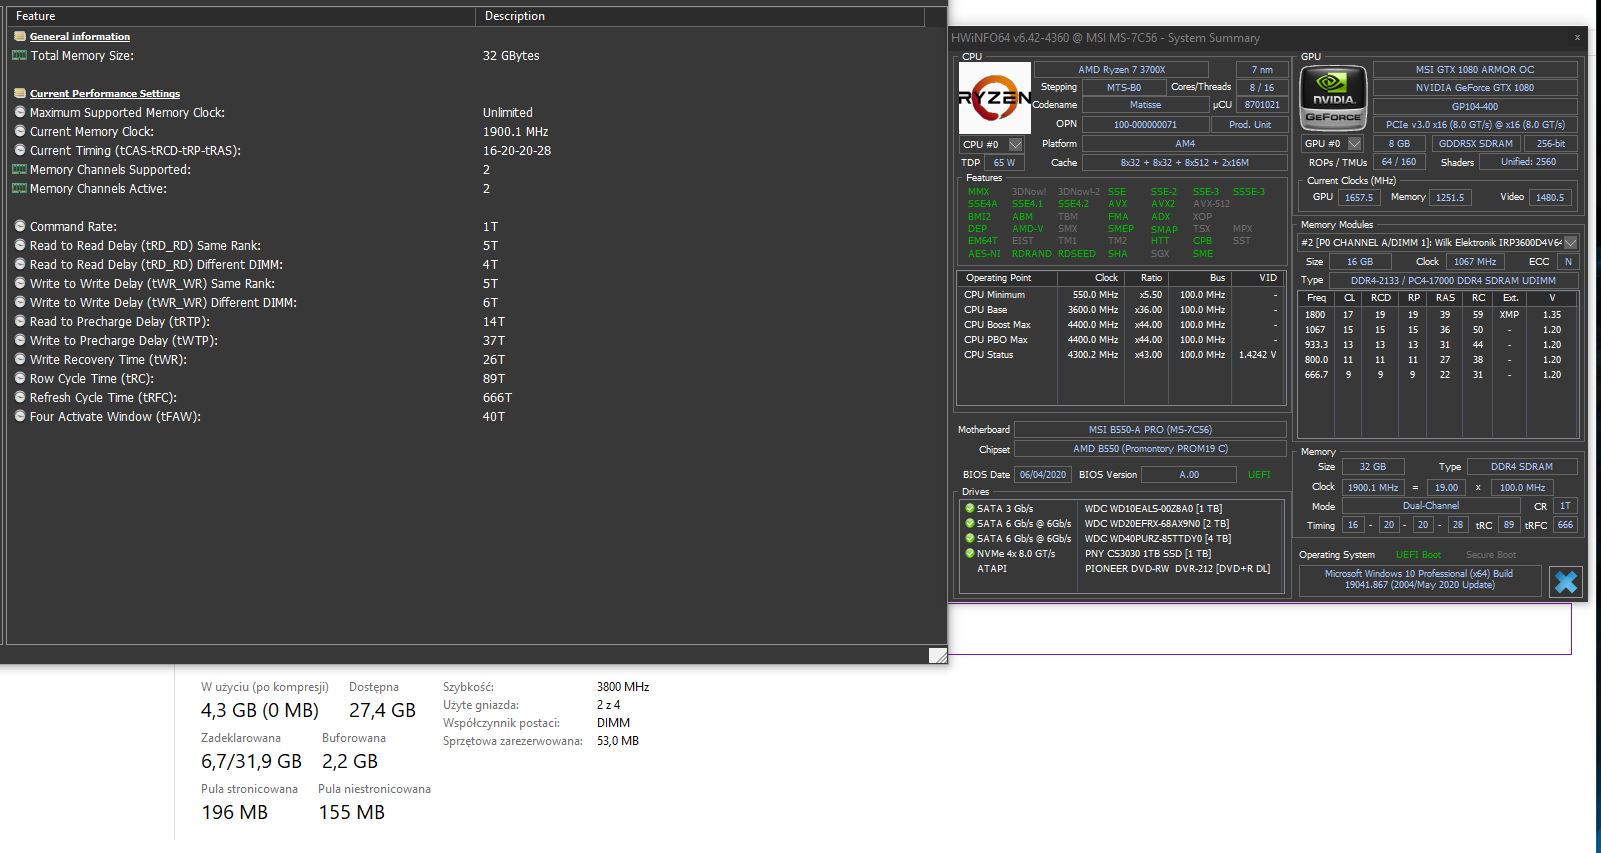Click the CPU Status operating point row
1601x853 pixels.
click(1120, 354)
